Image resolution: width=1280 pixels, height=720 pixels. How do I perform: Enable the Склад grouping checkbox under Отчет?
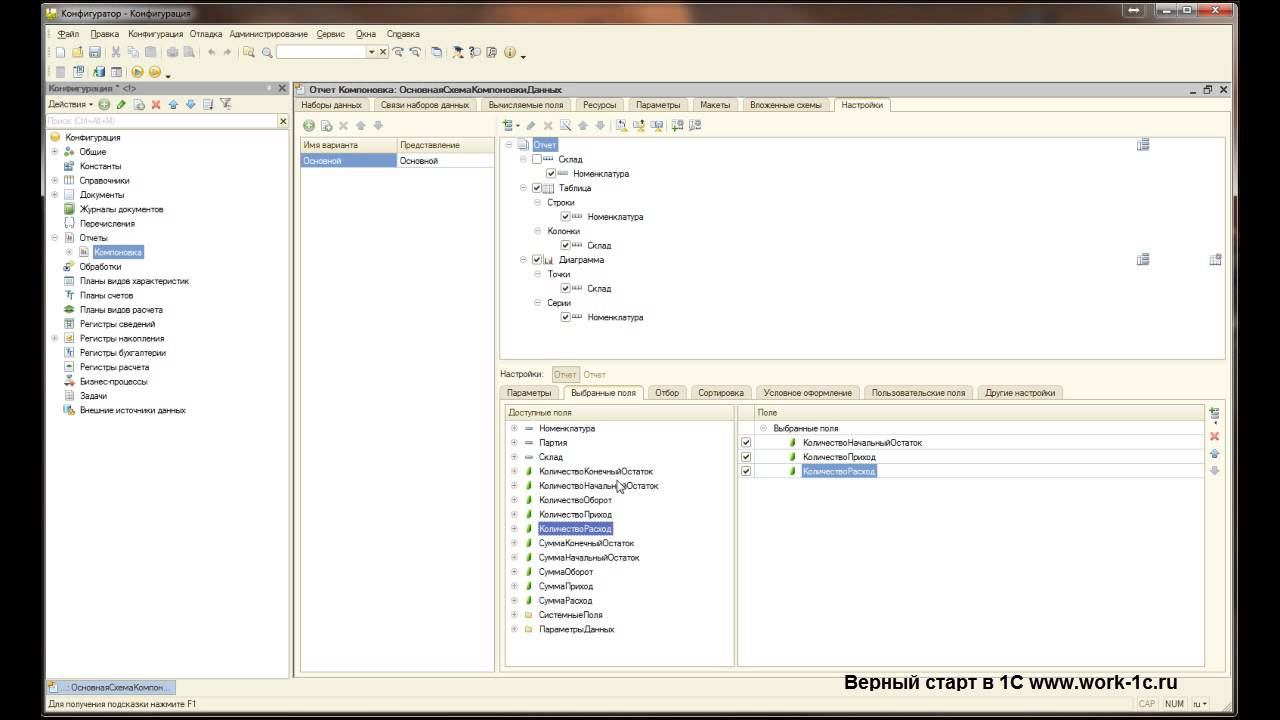click(537, 159)
